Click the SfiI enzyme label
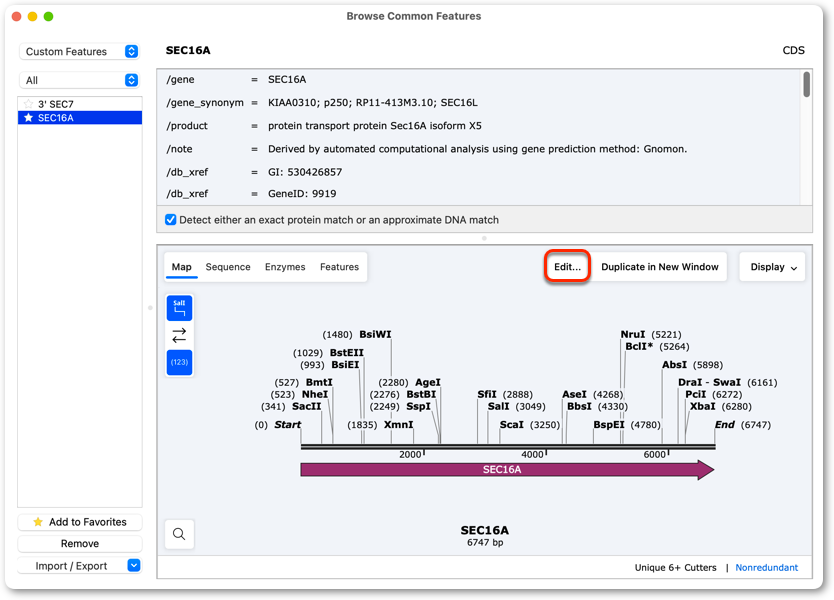The height and width of the screenshot is (600, 834). [x=487, y=394]
